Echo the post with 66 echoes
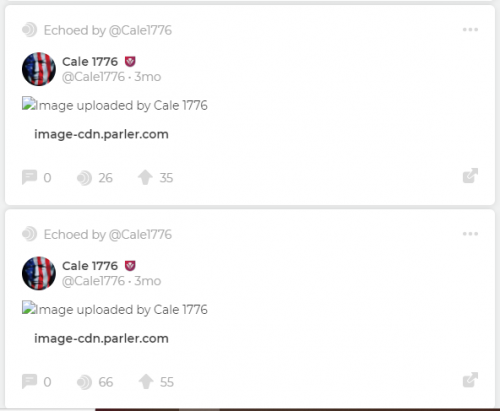 (84, 382)
